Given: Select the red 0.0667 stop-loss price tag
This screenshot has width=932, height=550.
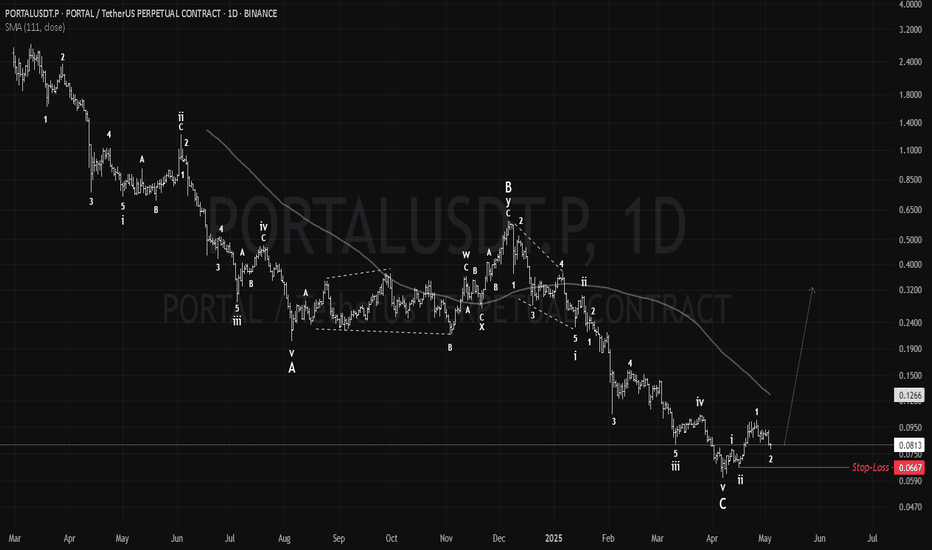Looking at the screenshot, I should coord(909,468).
